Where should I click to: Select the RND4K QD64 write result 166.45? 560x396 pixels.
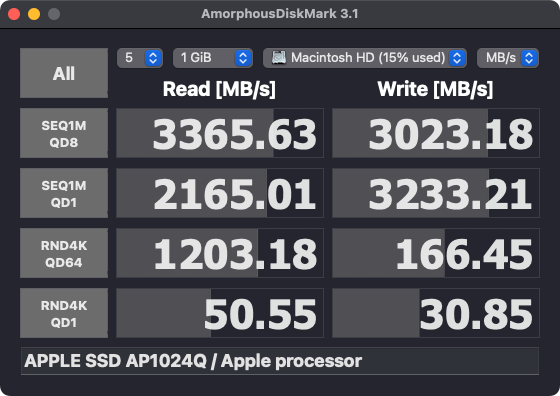click(436, 253)
